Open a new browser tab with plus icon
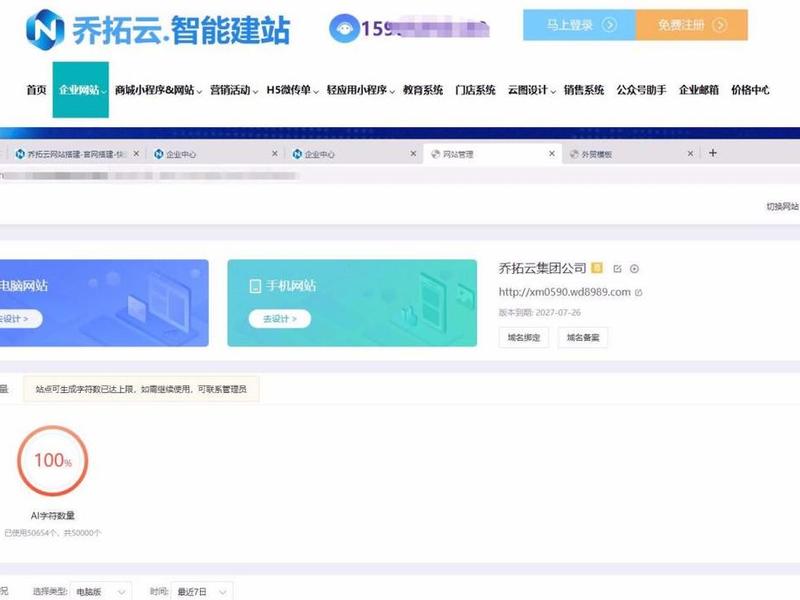This screenshot has height=600, width=800. point(713,153)
